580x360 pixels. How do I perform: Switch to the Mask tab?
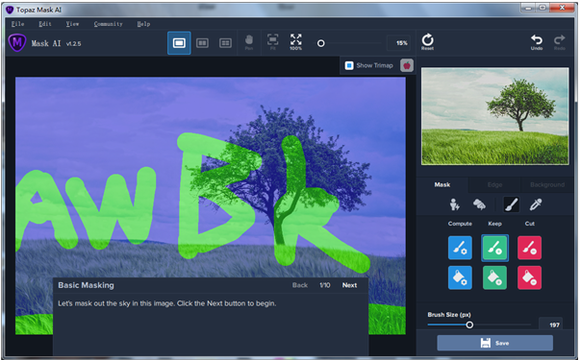(x=442, y=185)
